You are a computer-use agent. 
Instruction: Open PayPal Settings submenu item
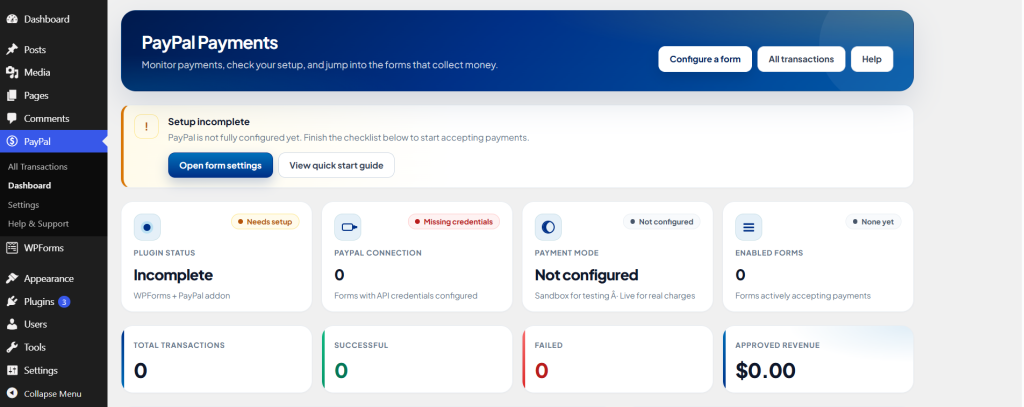coord(24,204)
